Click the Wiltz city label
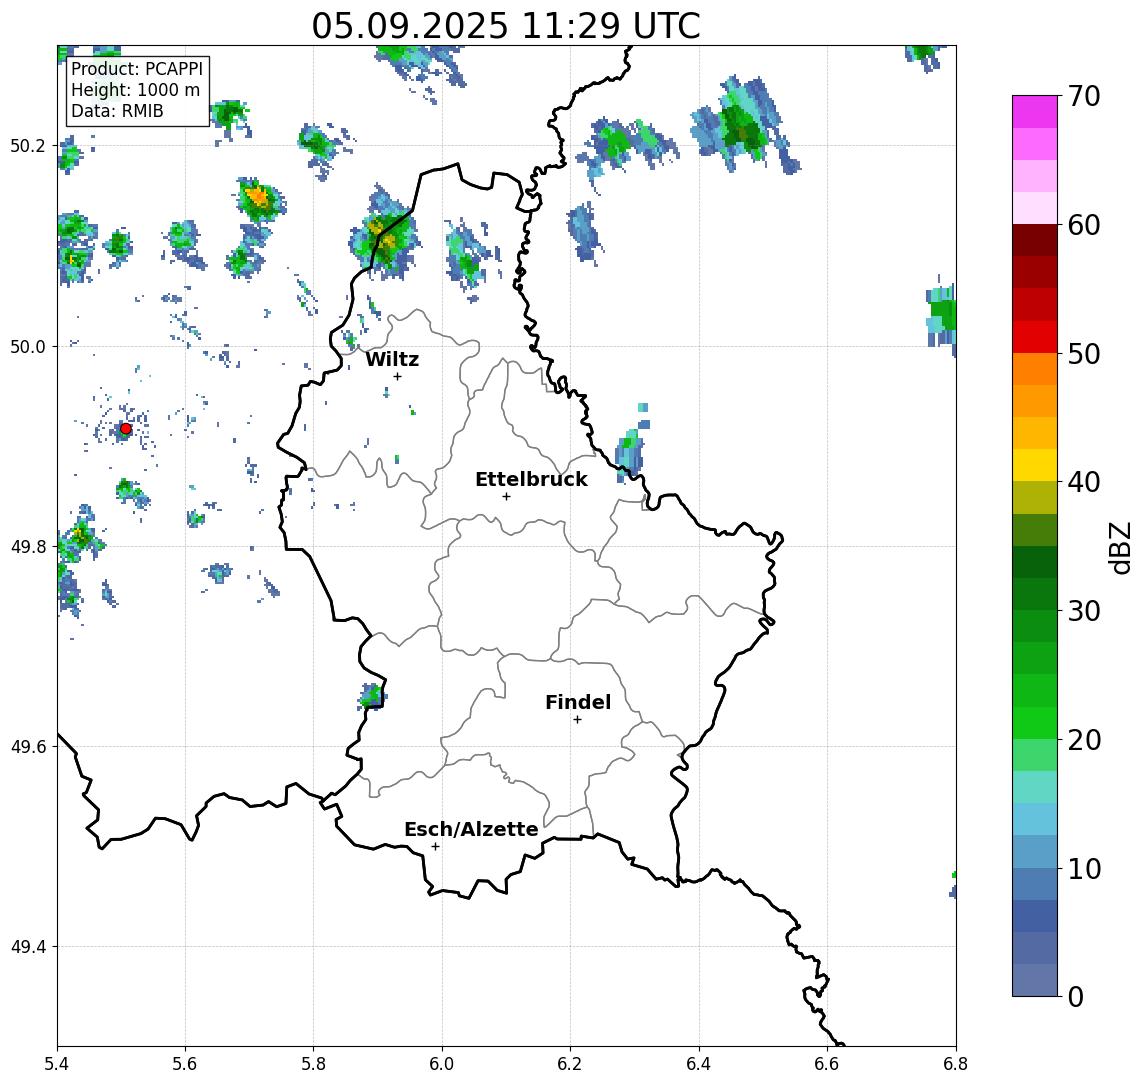Viewport: 1145px width, 1084px height. (x=392, y=359)
